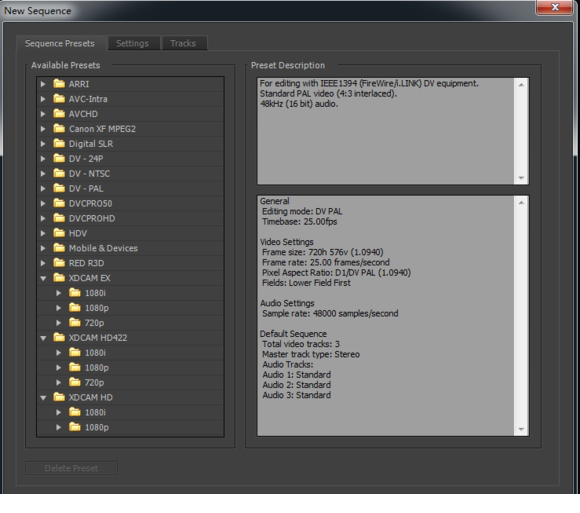Select 1080i label under XDCAM HD
Screen dimensions: 580x513
(x=95, y=412)
